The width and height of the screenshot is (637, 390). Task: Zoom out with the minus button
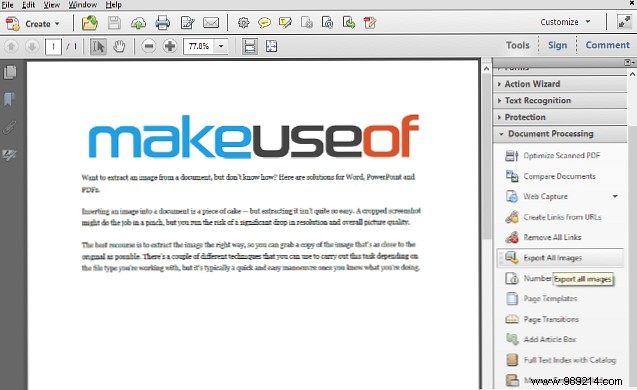149,46
